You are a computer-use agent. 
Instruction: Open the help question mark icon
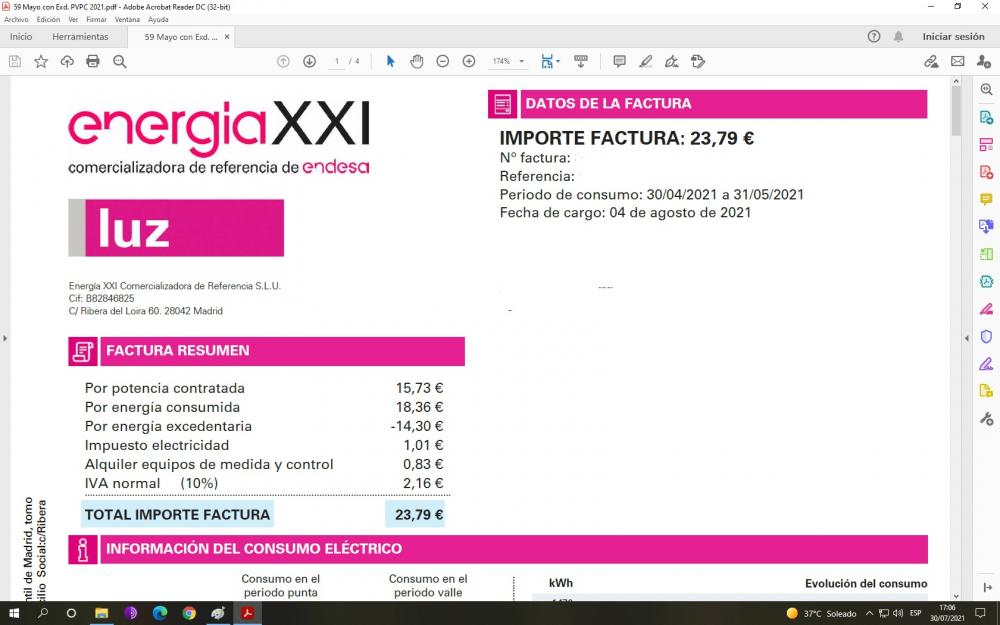[x=874, y=36]
